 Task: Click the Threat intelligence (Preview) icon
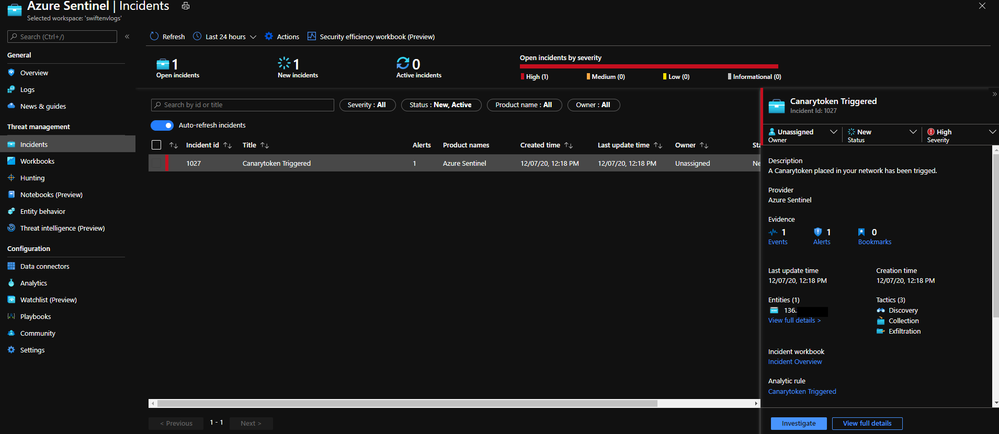point(11,228)
